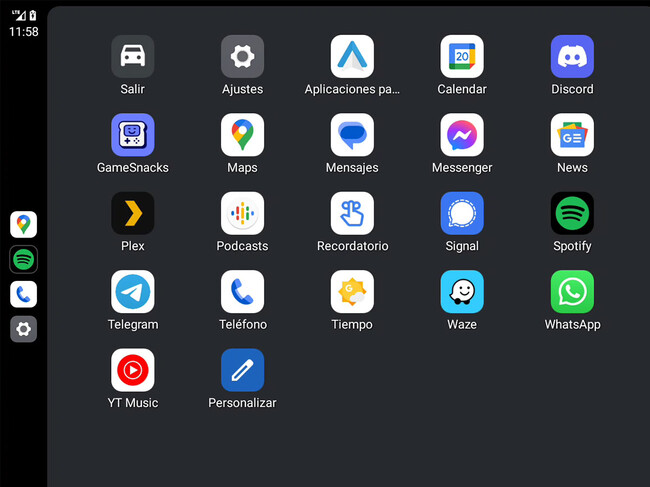Open Ajustes from the app grid
Viewport: 650px width, 487px height.
tap(243, 56)
